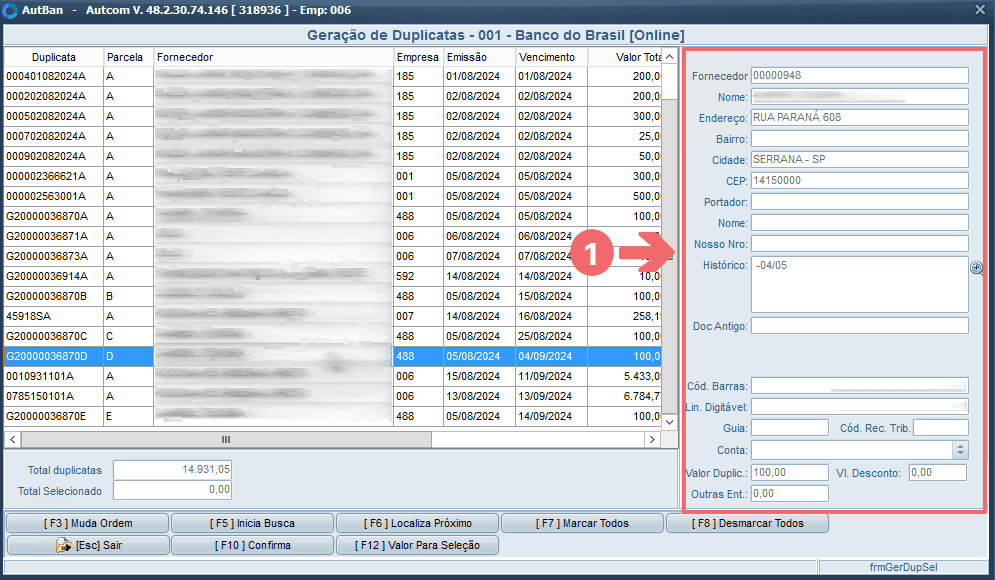This screenshot has height=580, width=995.
Task: Select duplicata G20000036871A row
Action: 333,236
